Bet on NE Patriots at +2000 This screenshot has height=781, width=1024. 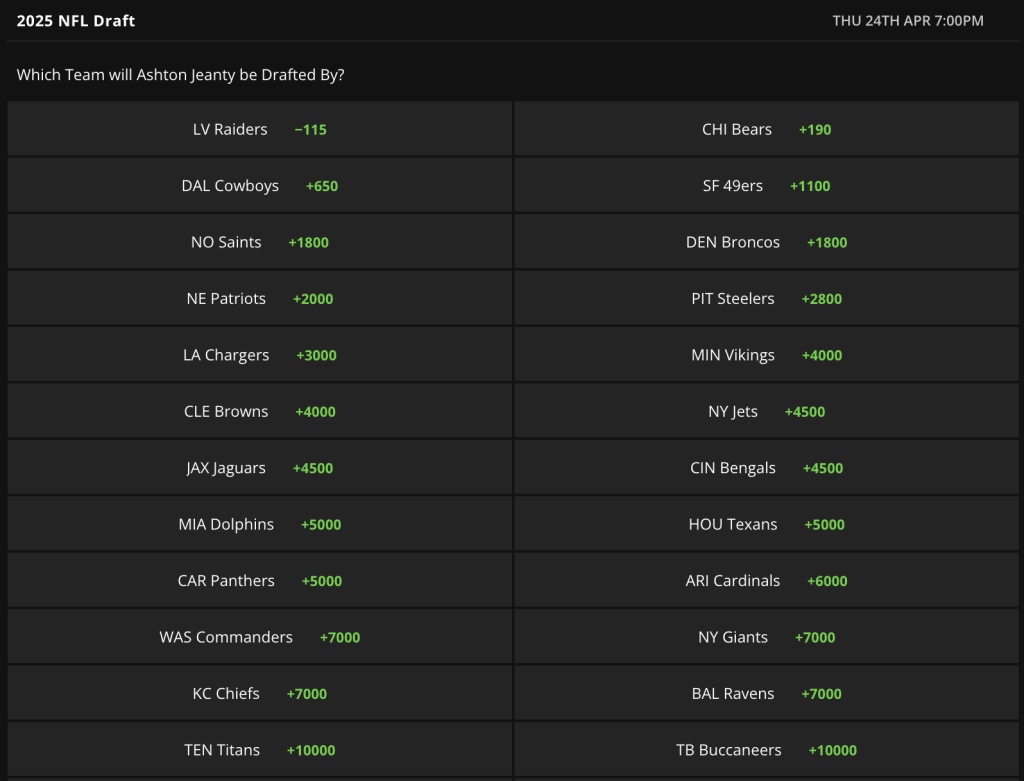[258, 298]
